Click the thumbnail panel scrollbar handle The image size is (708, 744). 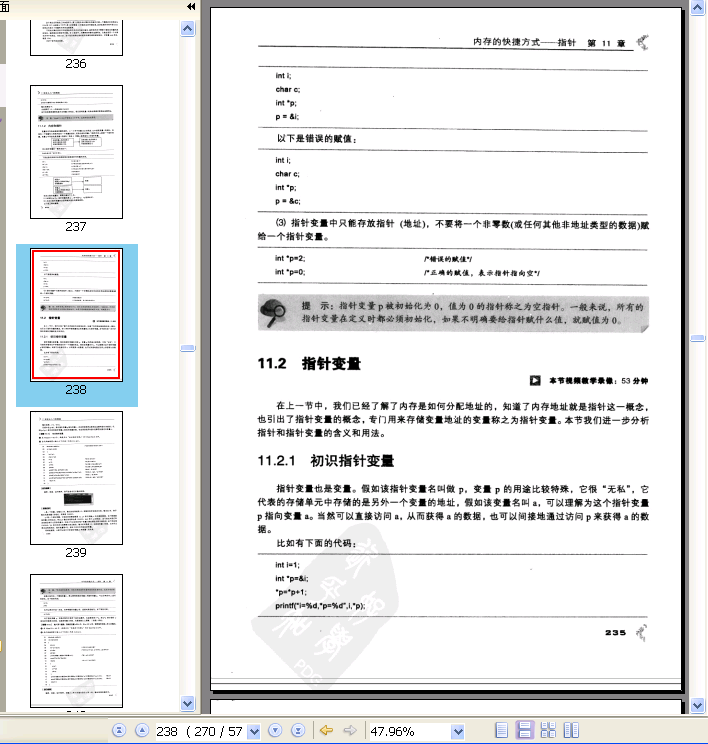[x=187, y=348]
